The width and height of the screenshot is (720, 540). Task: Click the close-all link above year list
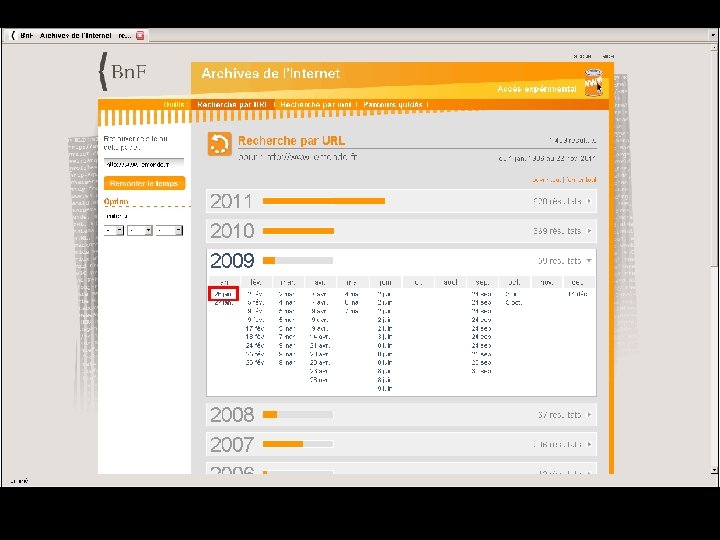tap(581, 180)
